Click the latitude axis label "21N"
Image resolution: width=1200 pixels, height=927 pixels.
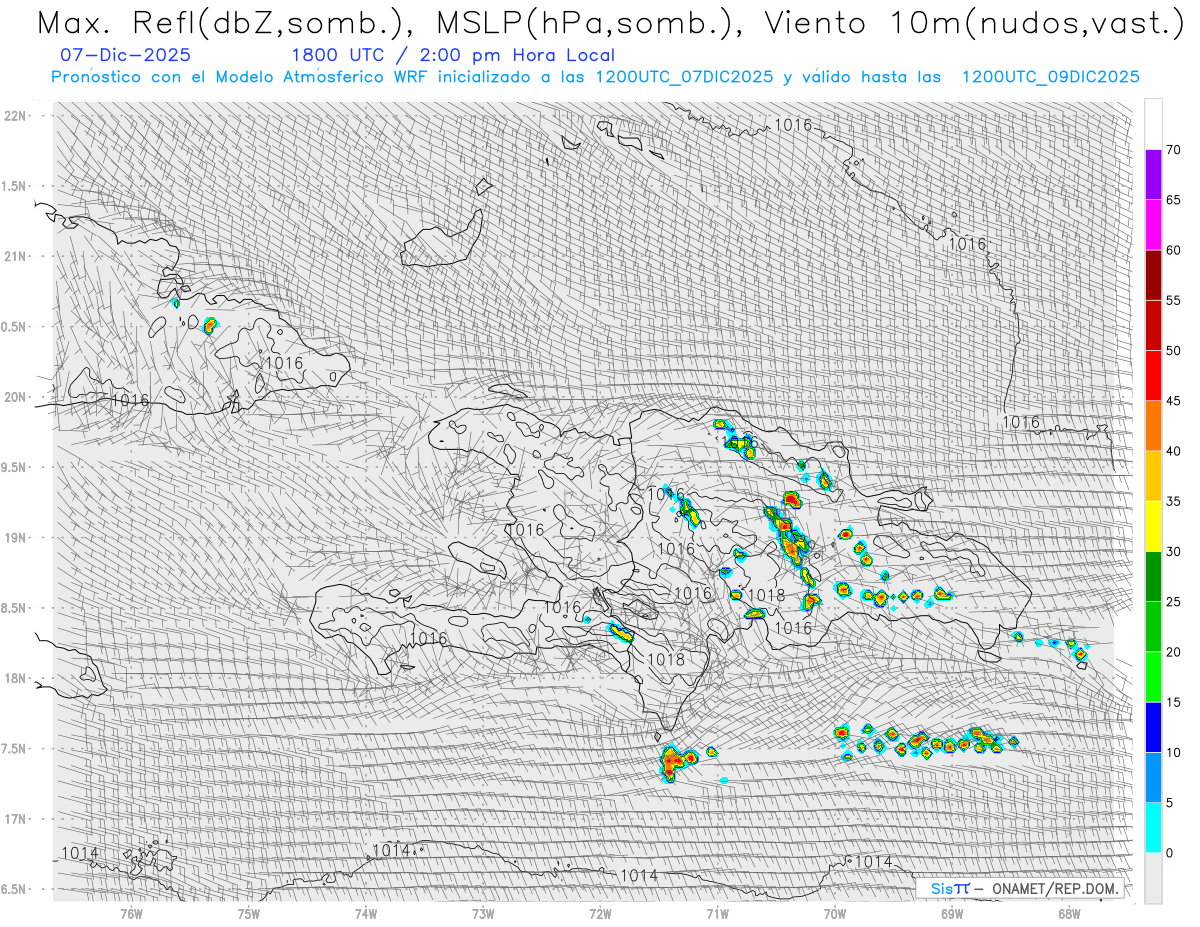16,257
